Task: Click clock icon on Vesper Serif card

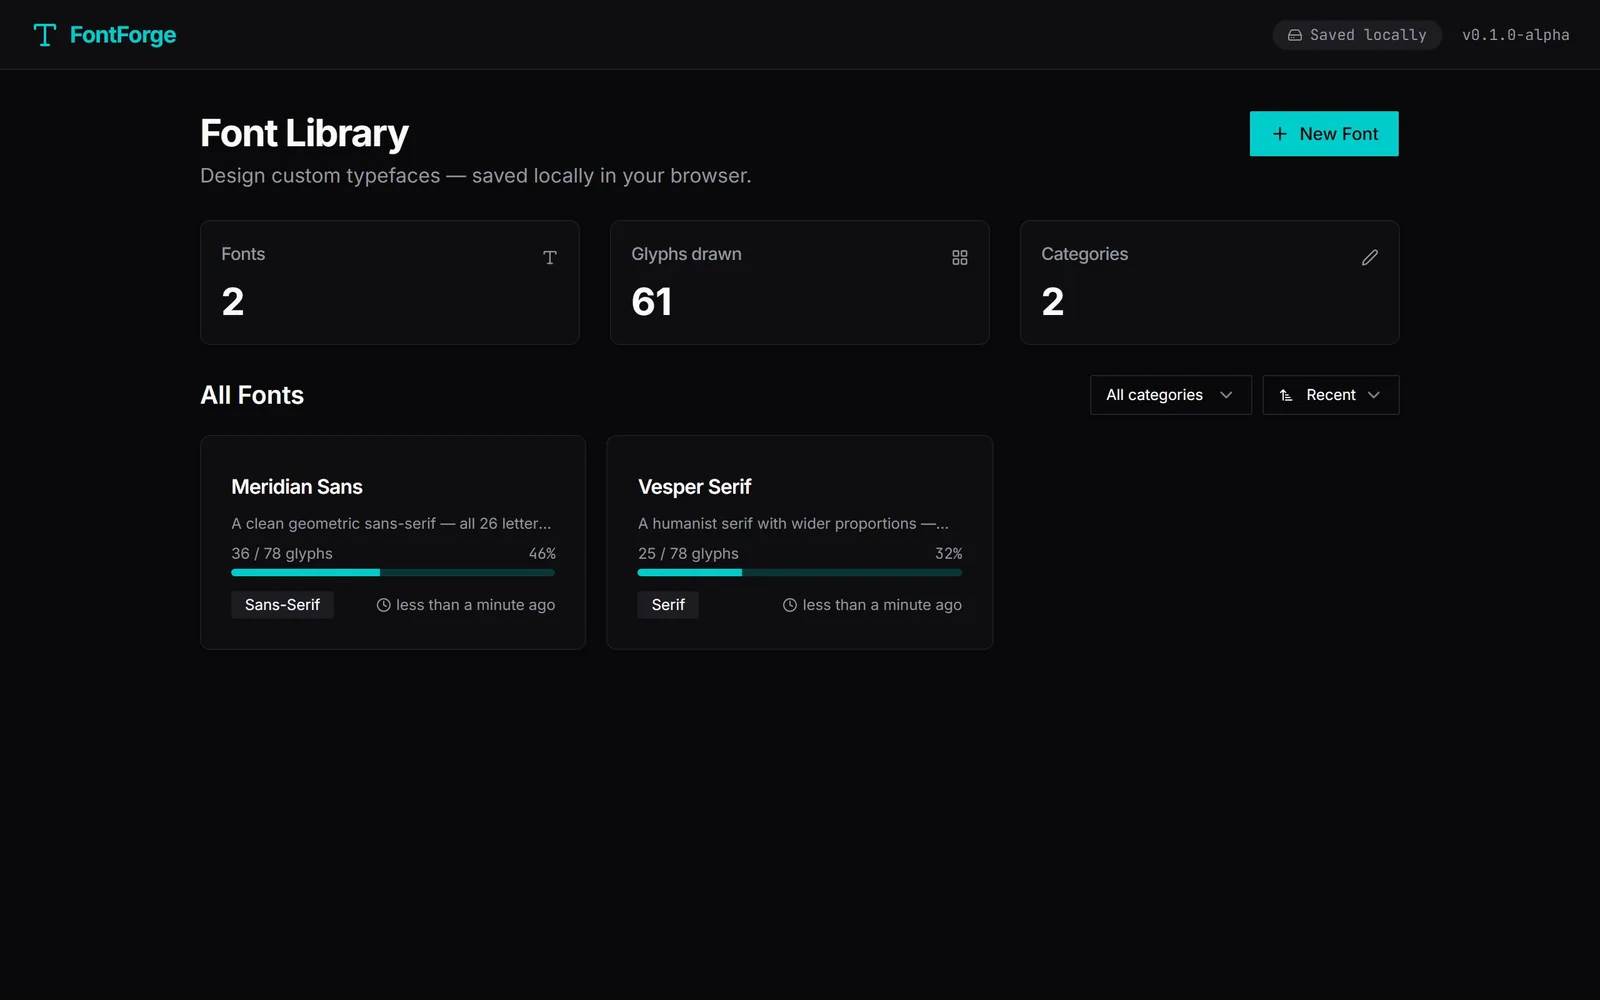Action: click(x=790, y=605)
